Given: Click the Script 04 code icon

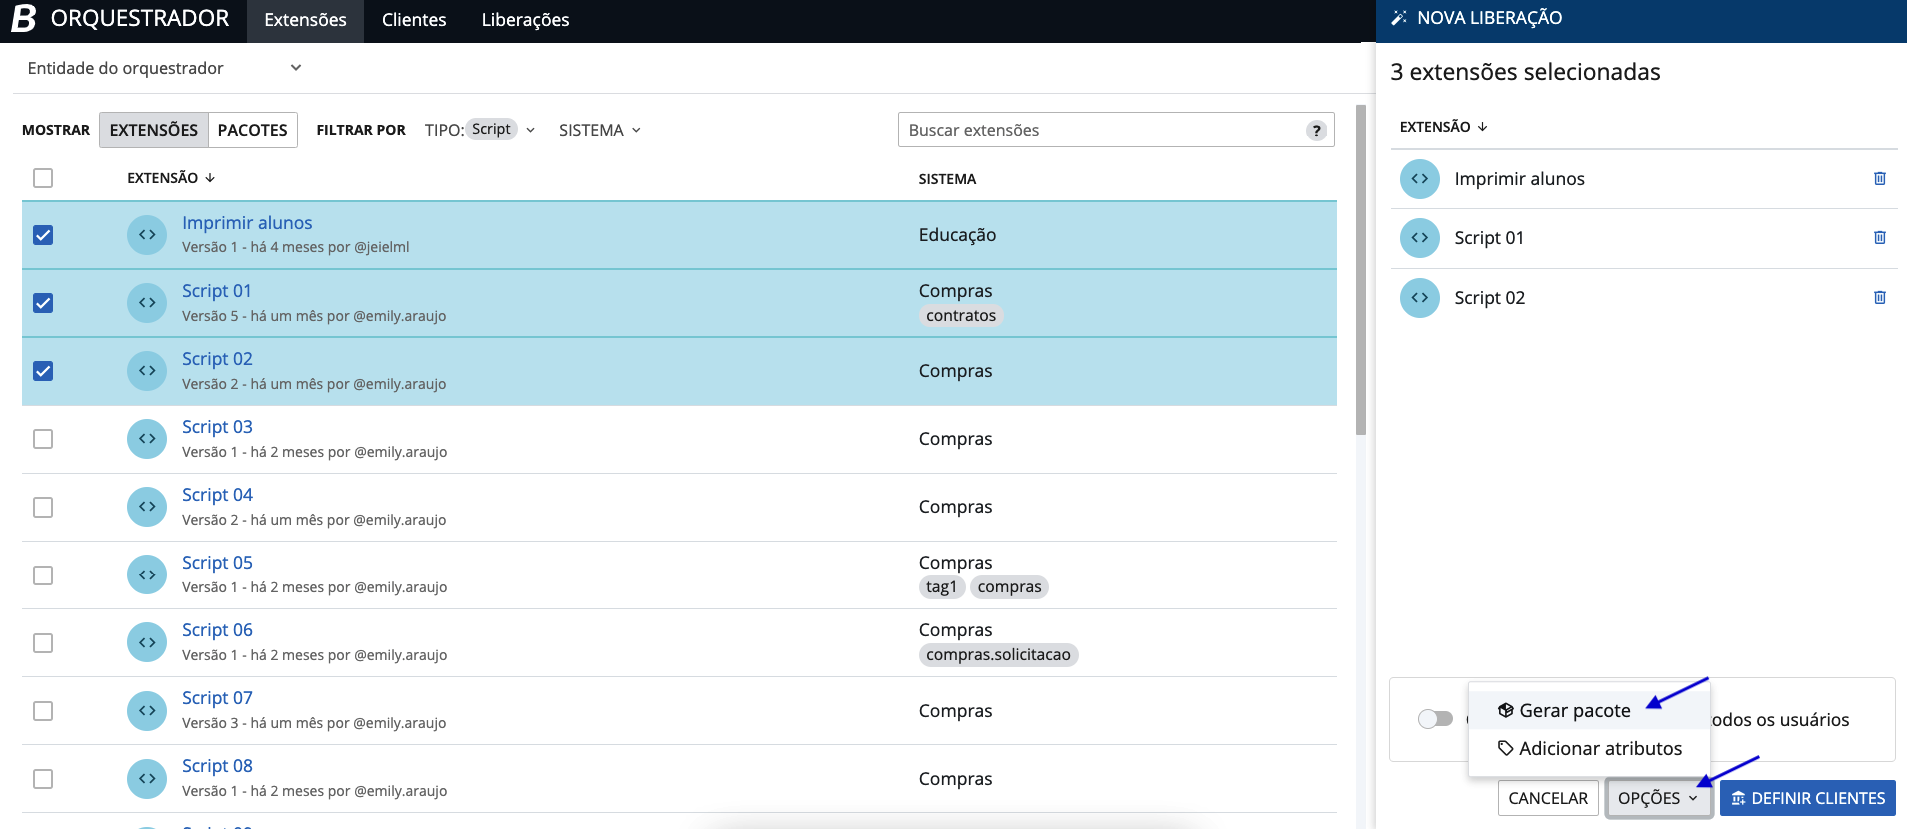Looking at the screenshot, I should tap(147, 507).
